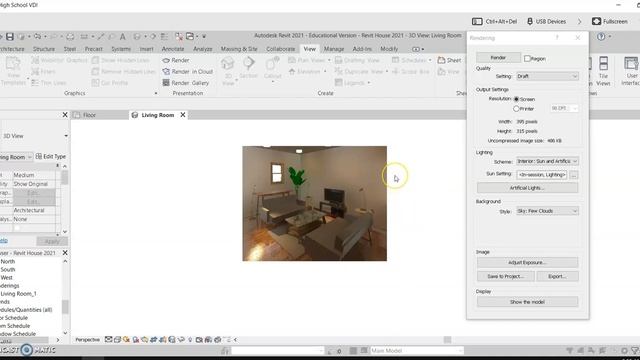The image size is (640, 360).
Task: Click the Sun Setting browse ellipsis button
Action: (x=574, y=175)
